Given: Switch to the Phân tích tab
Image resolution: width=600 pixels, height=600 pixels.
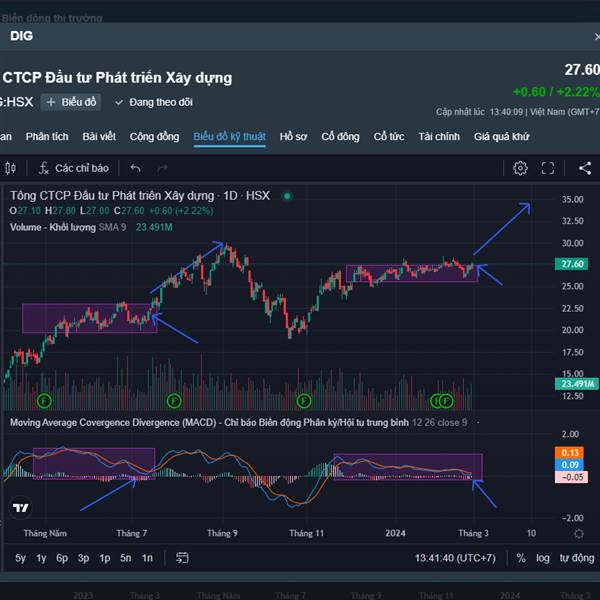Looking at the screenshot, I should tap(47, 137).
